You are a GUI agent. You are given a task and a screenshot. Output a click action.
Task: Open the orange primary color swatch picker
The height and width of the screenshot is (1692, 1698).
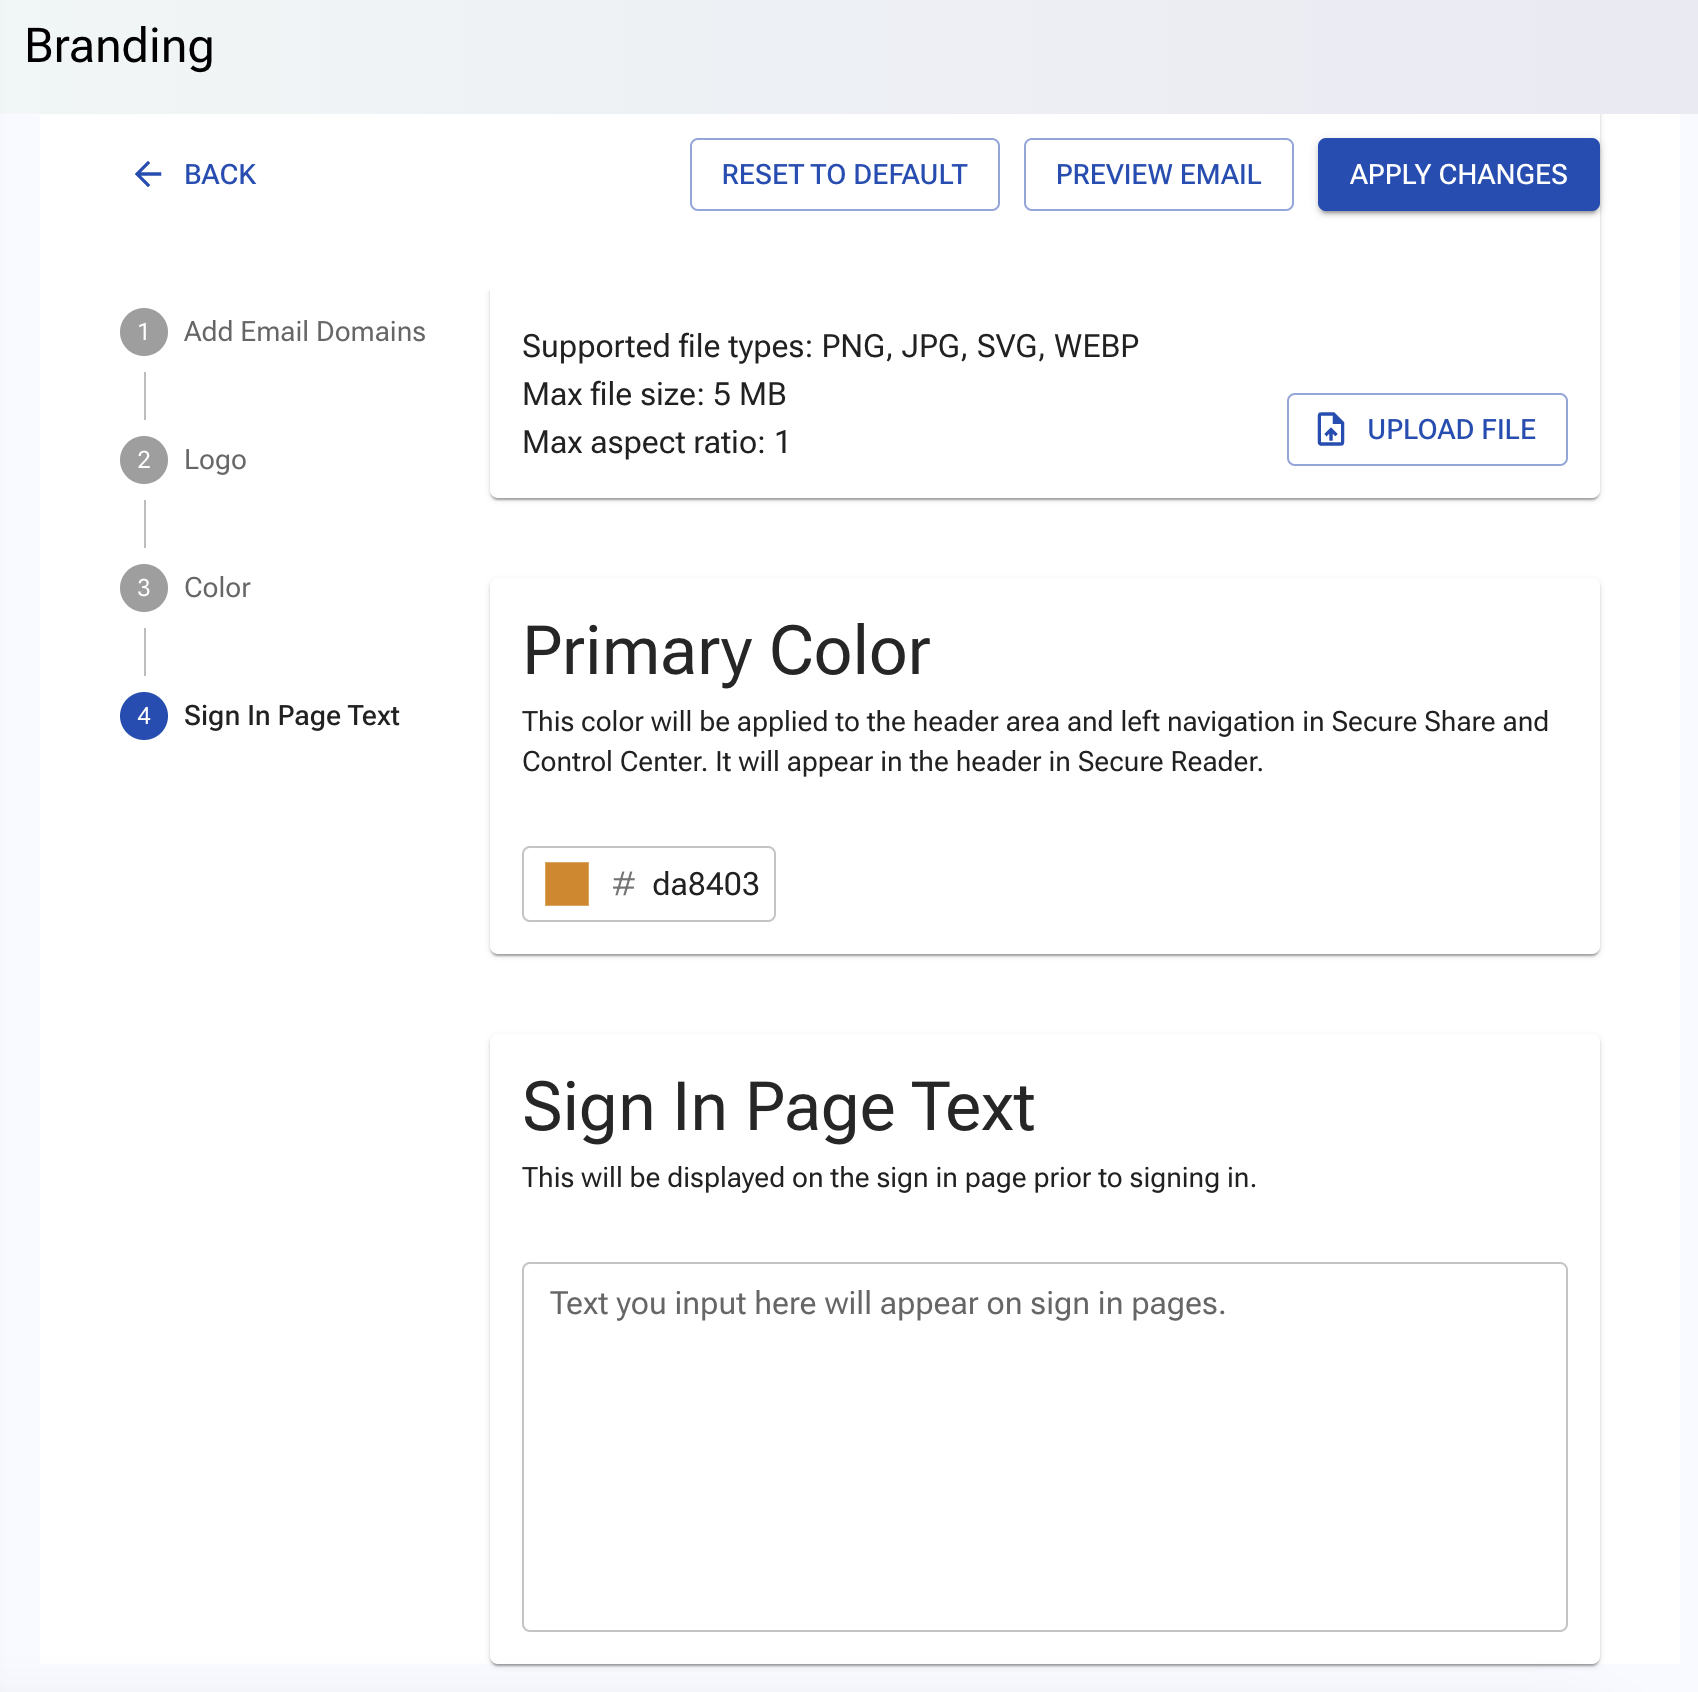(566, 884)
